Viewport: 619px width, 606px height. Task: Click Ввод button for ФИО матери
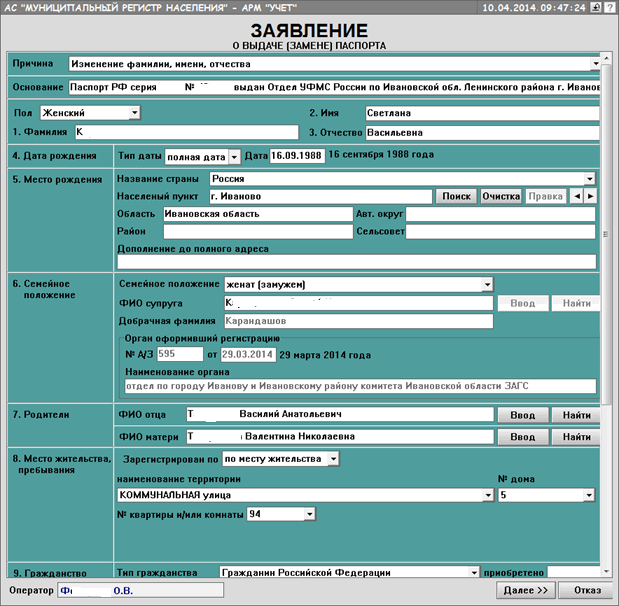[x=523, y=437]
